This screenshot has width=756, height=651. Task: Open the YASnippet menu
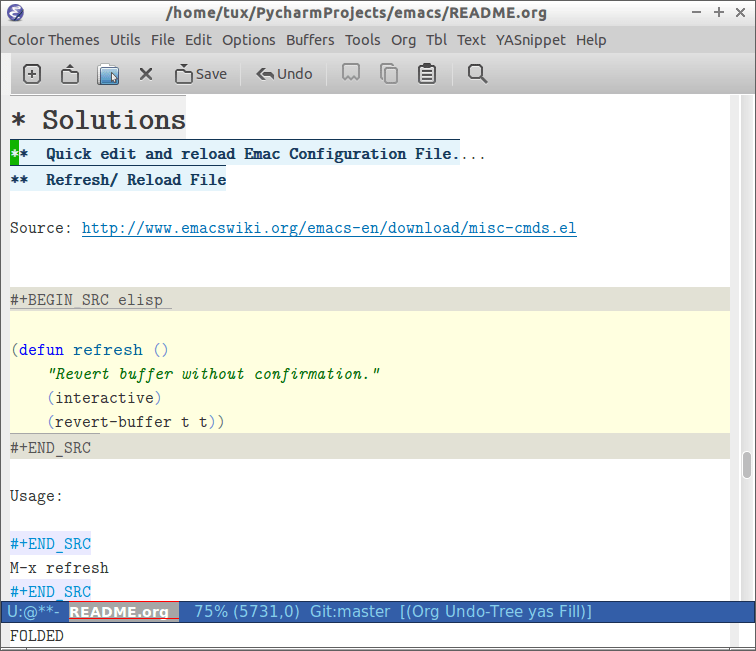click(x=530, y=40)
